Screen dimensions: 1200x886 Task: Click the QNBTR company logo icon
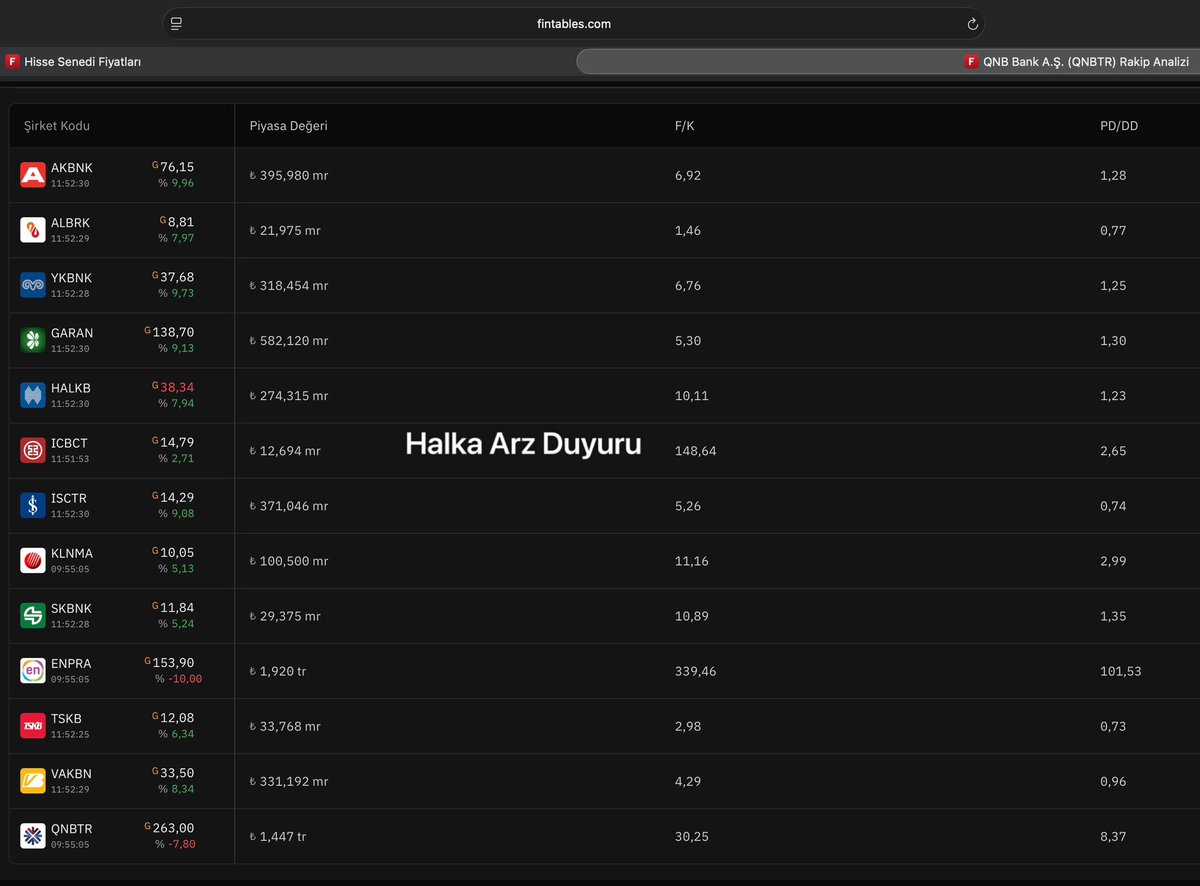point(33,836)
